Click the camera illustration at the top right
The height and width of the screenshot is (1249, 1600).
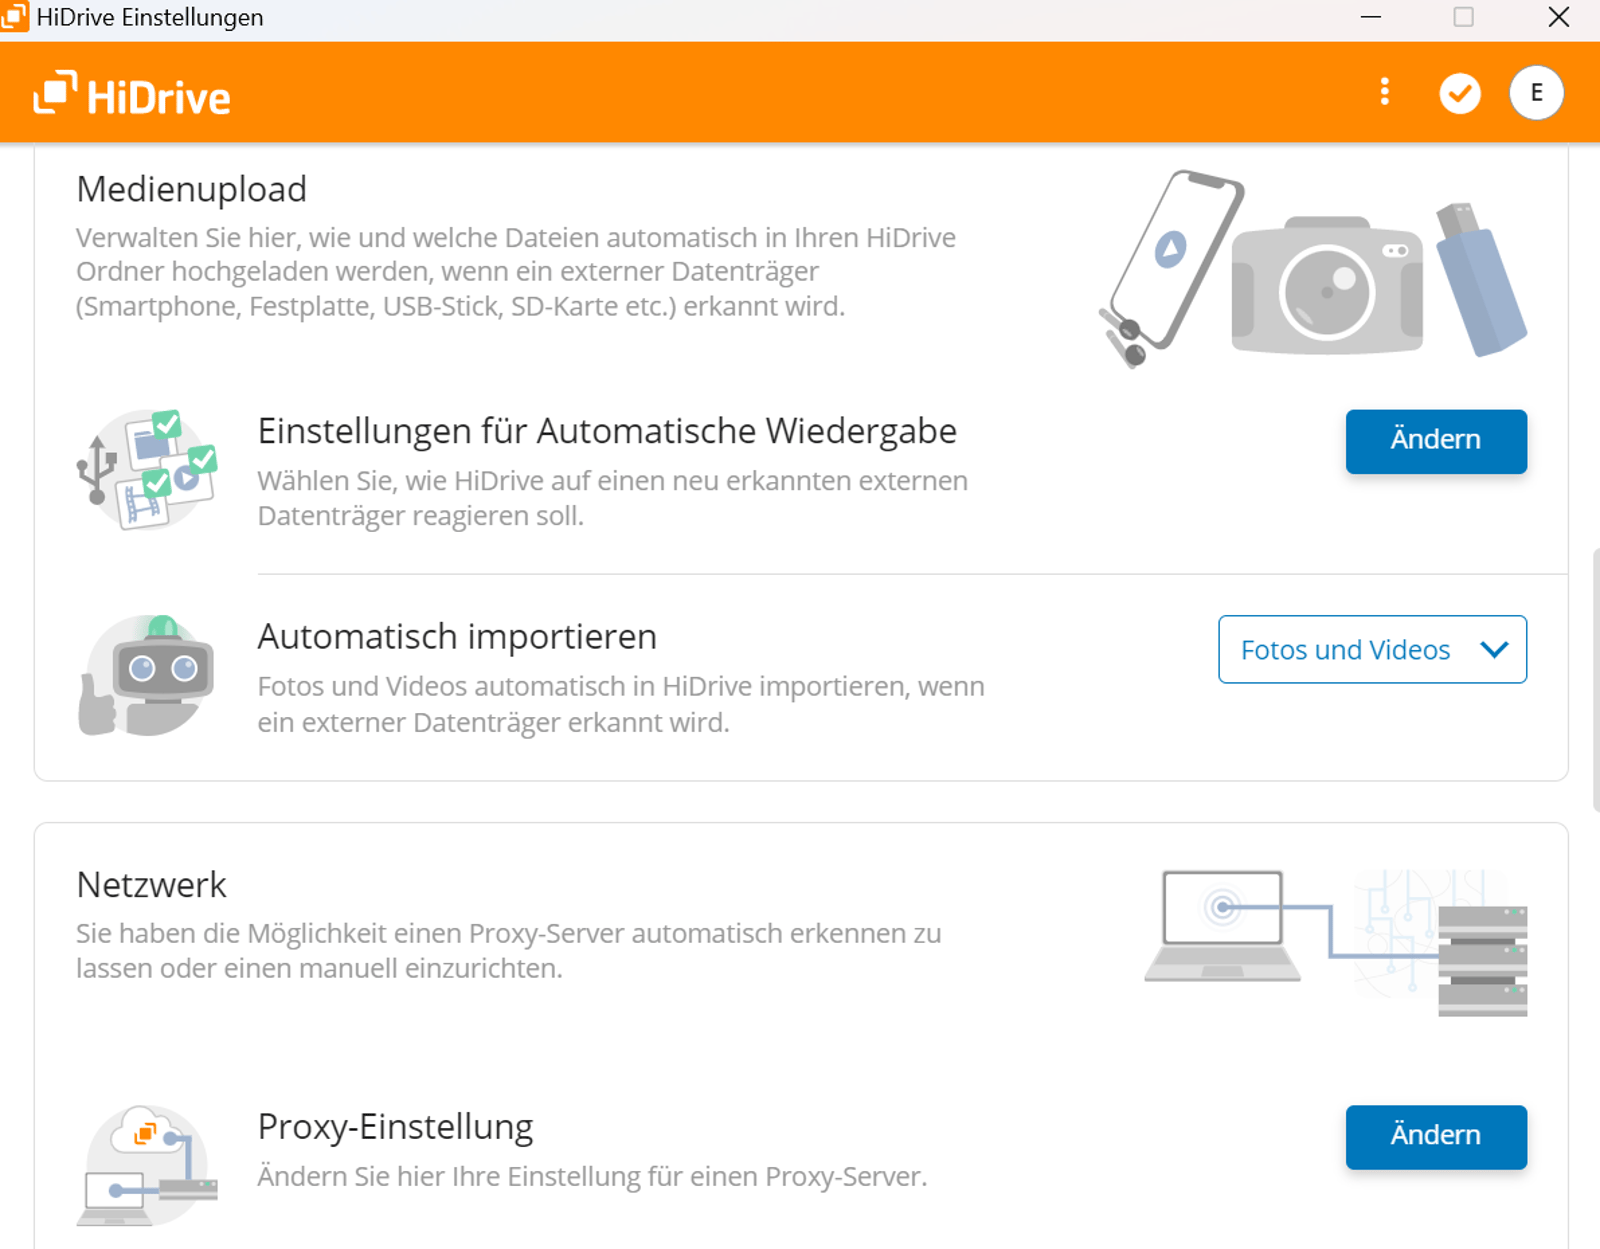click(1330, 285)
